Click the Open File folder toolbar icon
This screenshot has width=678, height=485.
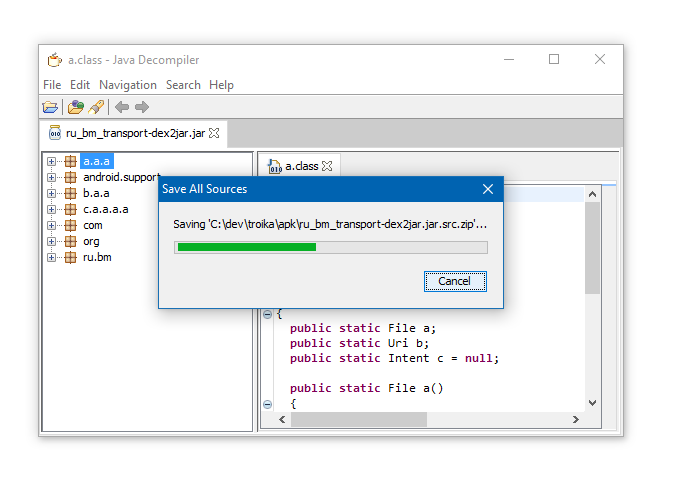(50, 107)
